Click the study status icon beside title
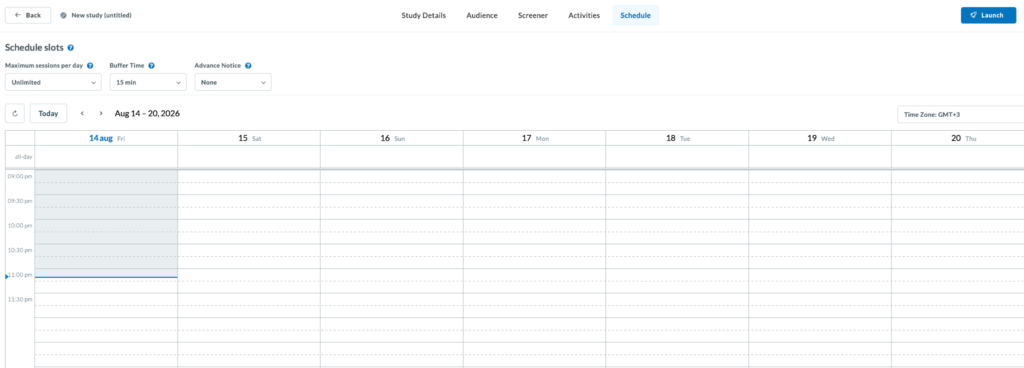Viewport: 1024px width, 368px height. (63, 15)
